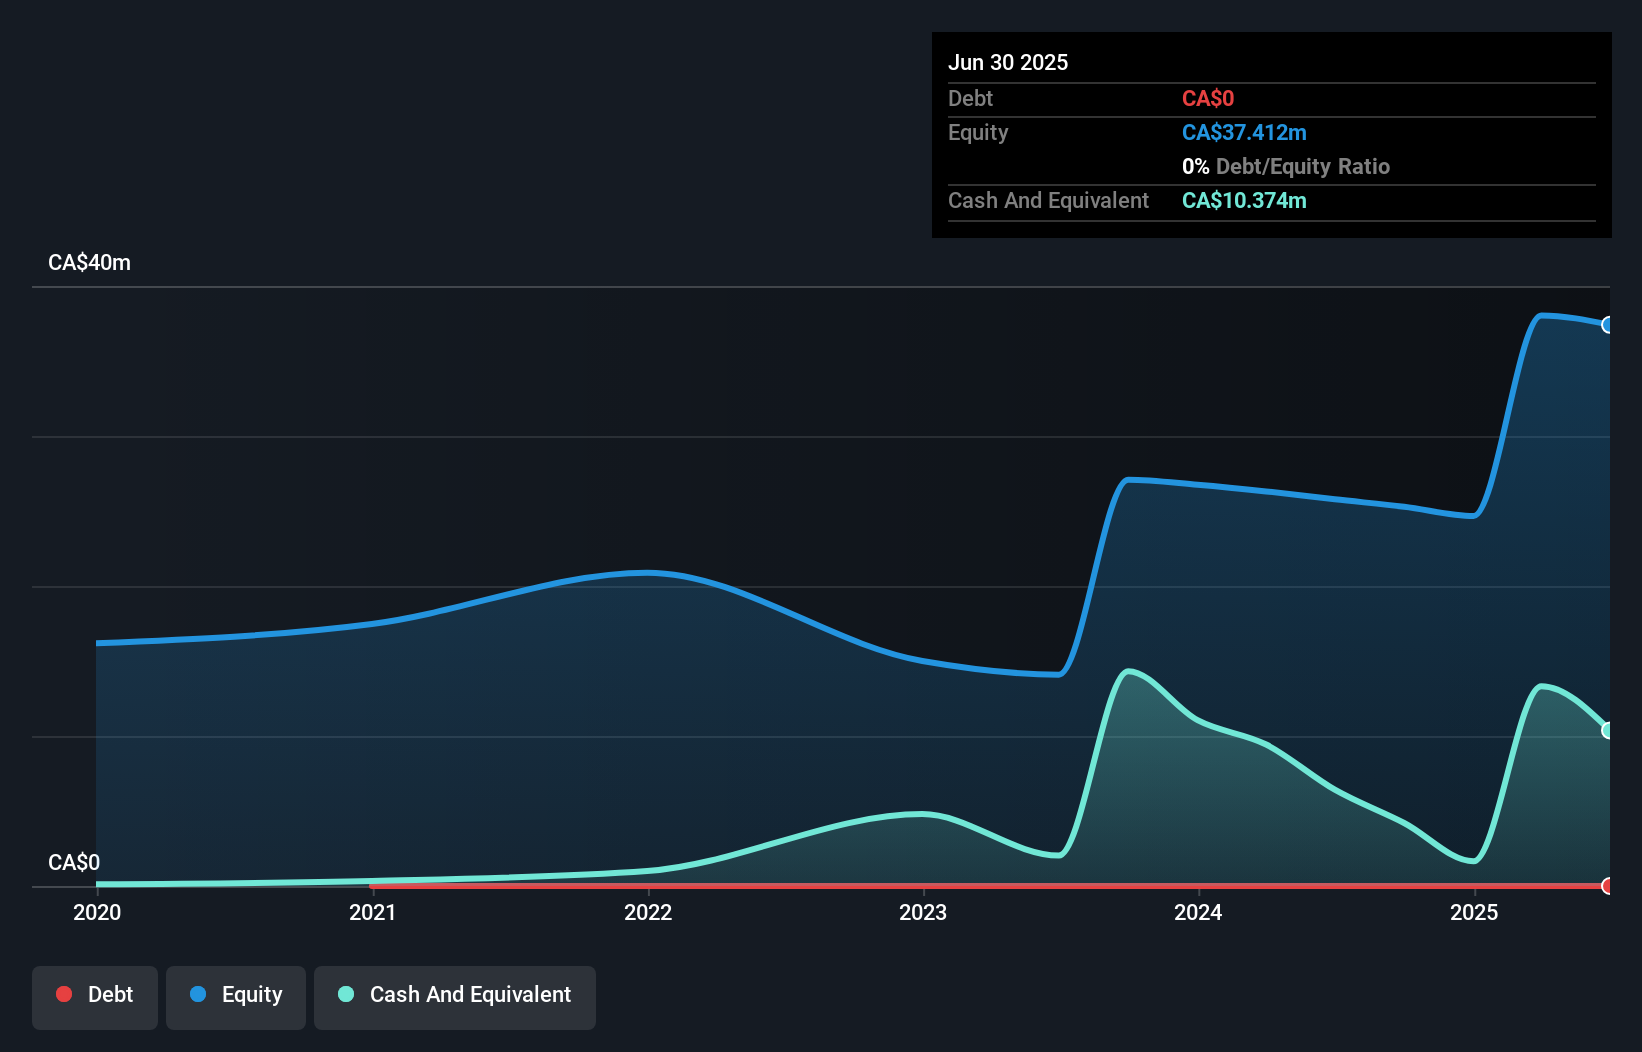Screen dimensions: 1642x1052
Task: Click the red Debt legend dot
Action: click(64, 994)
